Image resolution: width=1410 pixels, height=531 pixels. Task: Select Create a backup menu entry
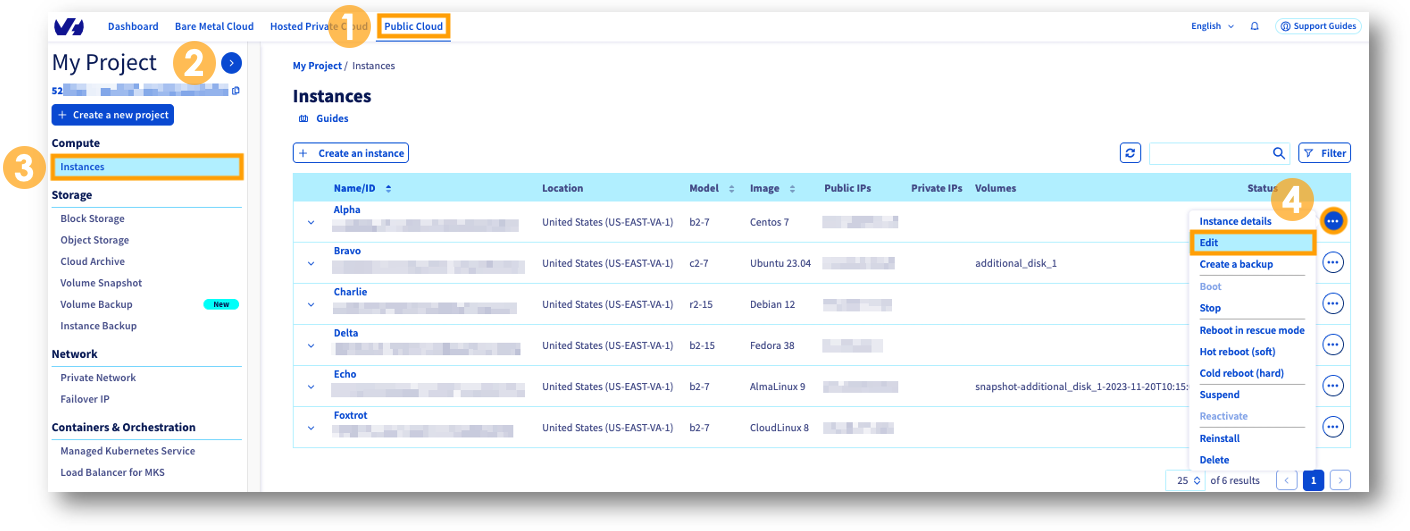point(1236,264)
